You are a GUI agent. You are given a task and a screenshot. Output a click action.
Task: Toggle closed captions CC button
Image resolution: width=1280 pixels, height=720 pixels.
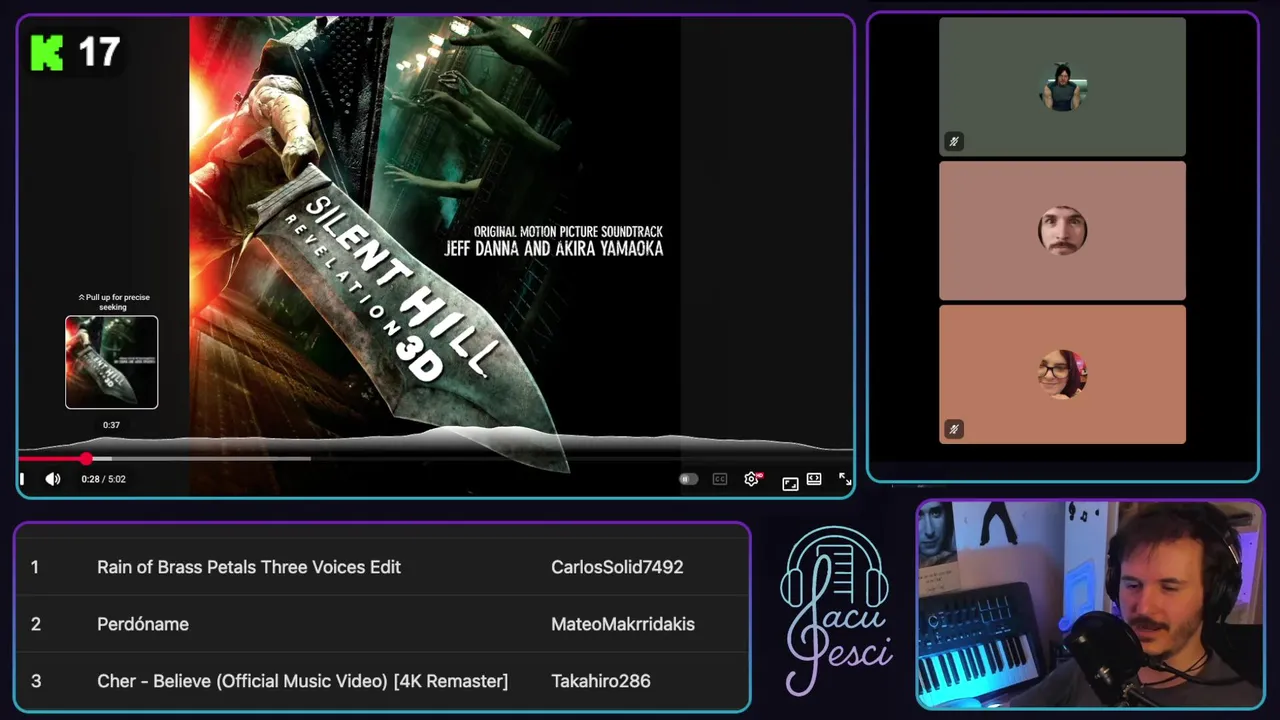719,479
